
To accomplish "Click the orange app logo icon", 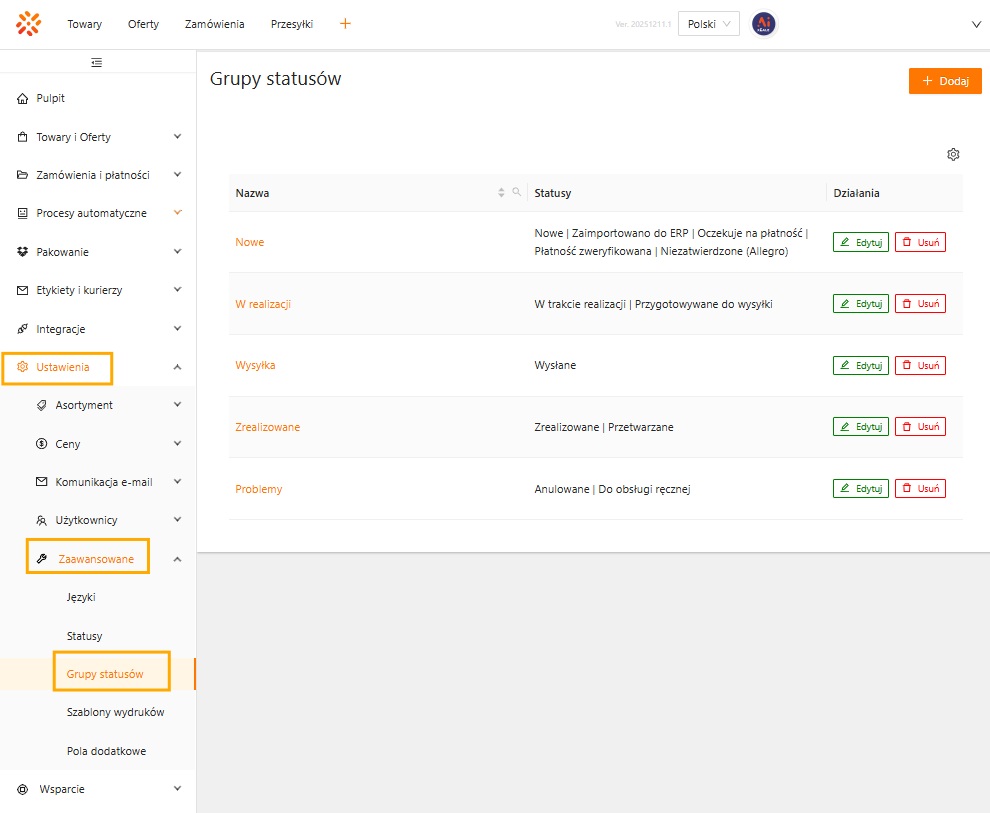I will click(29, 24).
